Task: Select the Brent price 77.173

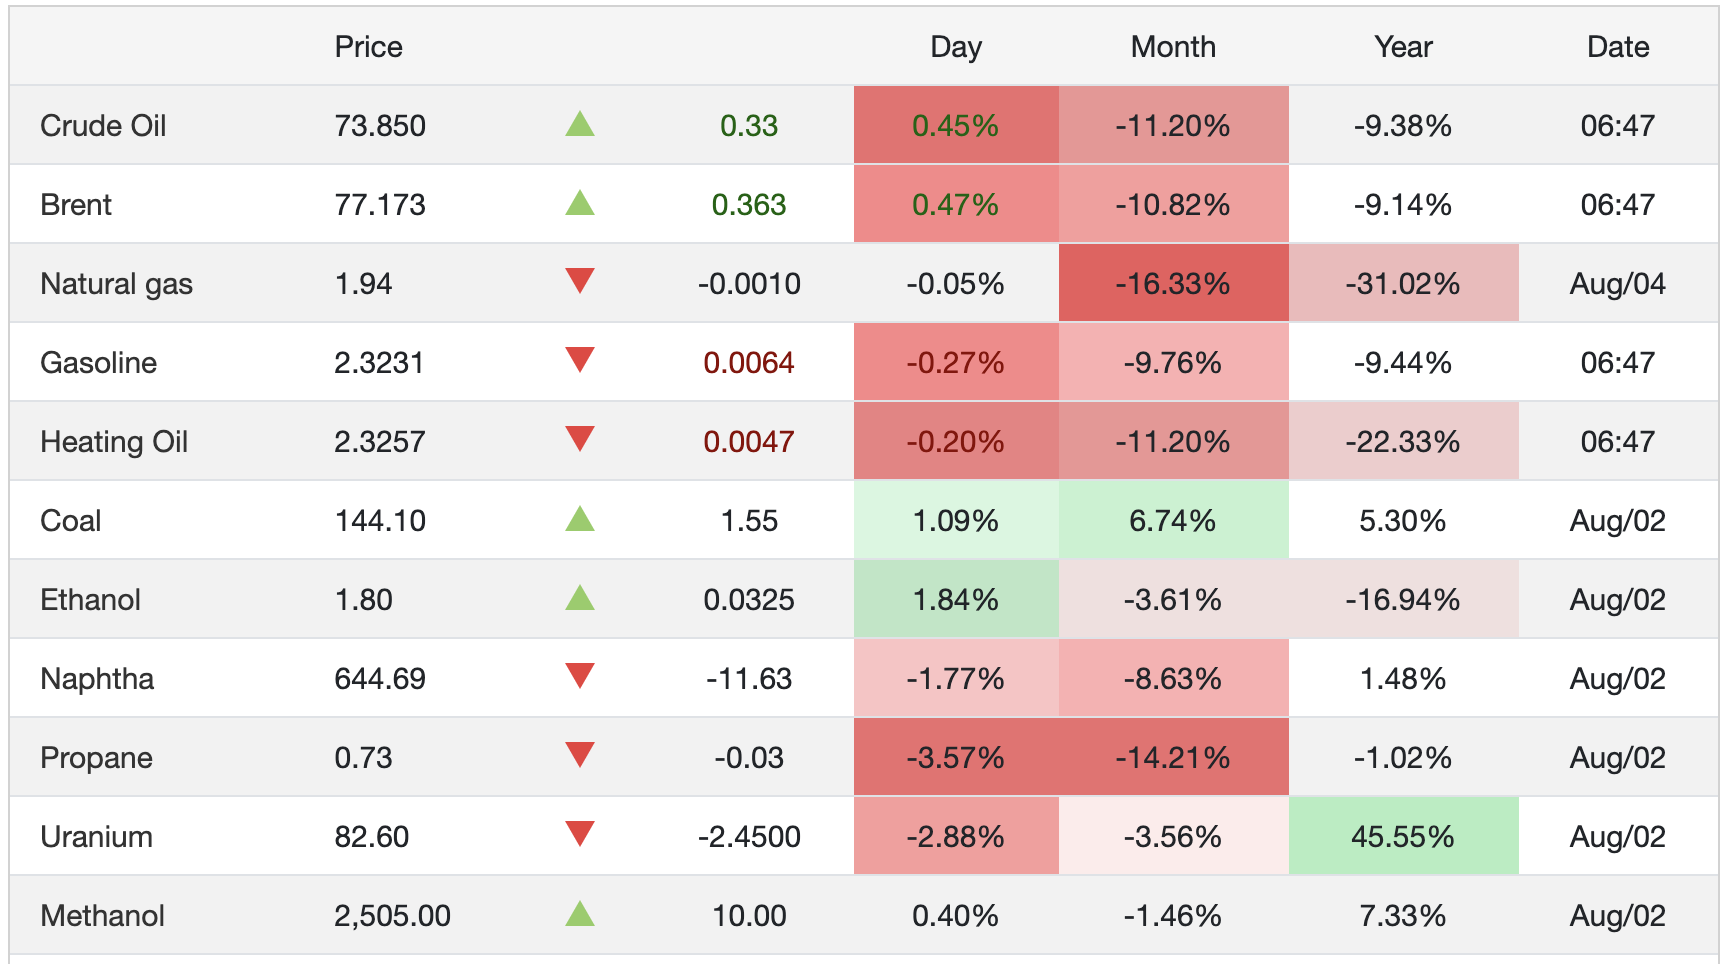Action: coord(380,205)
